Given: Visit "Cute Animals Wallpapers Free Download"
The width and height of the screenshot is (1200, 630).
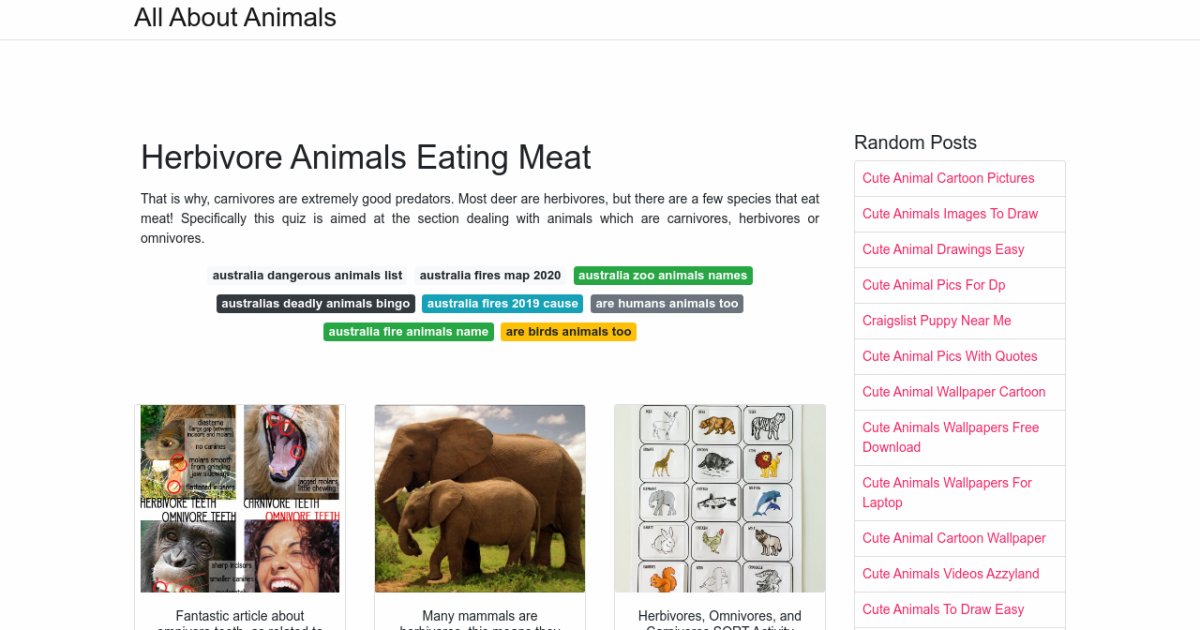Looking at the screenshot, I should [950, 437].
